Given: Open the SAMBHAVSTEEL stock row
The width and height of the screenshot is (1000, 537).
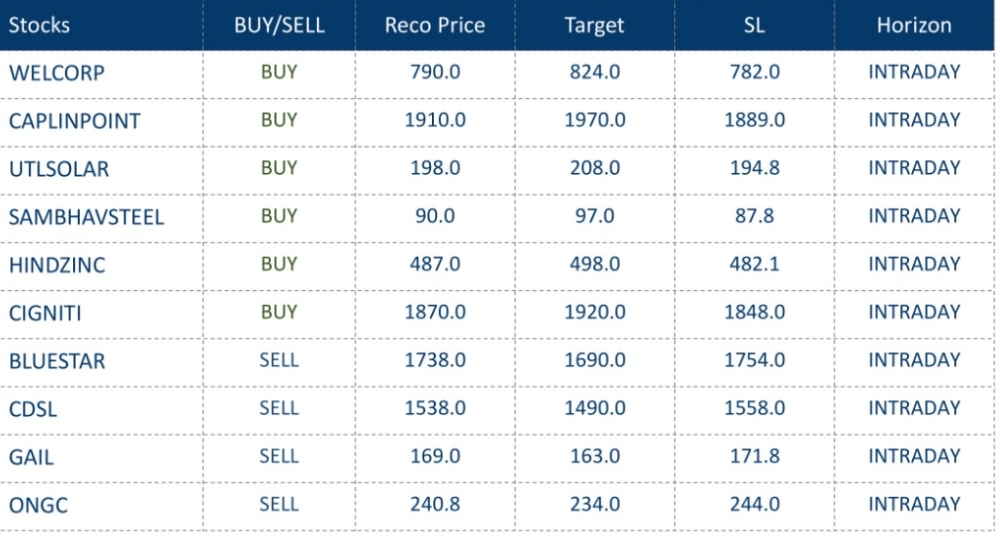Looking at the screenshot, I should pos(86,217).
